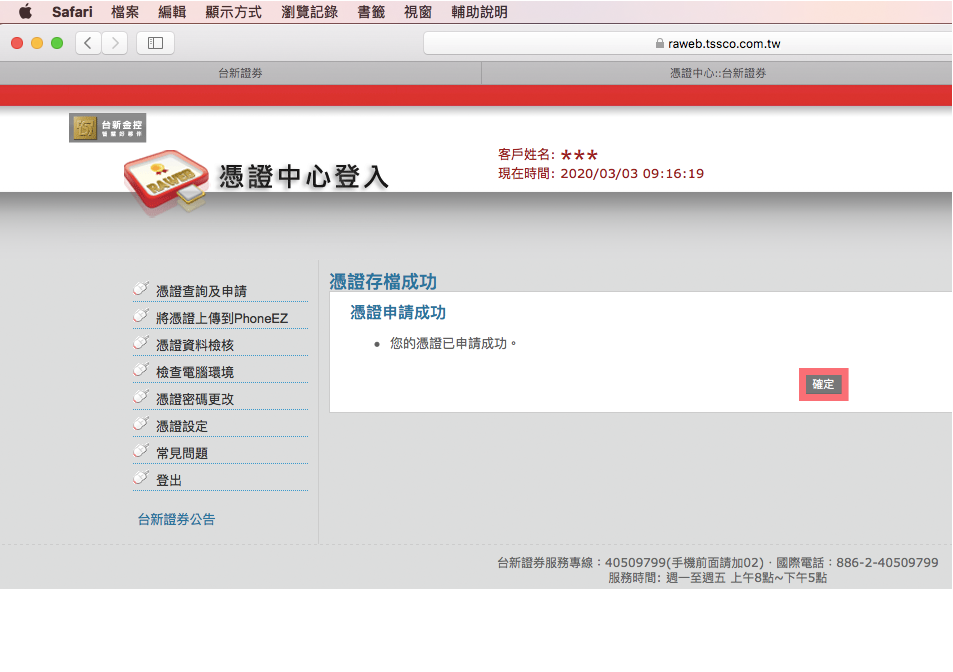Open 將憑證上傳到PhoneEZ link
Viewport: 953px width, 672px height.
pos(222,318)
